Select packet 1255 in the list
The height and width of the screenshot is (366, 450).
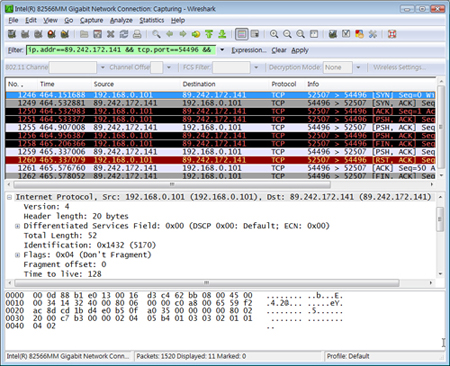[x=220, y=127]
